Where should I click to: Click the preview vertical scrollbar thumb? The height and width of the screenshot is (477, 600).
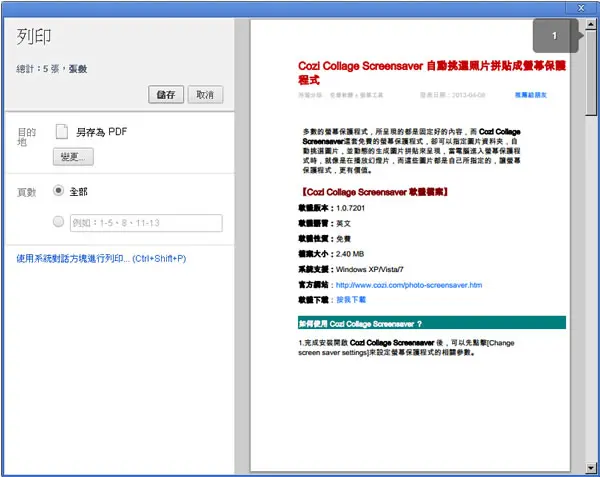(x=591, y=72)
